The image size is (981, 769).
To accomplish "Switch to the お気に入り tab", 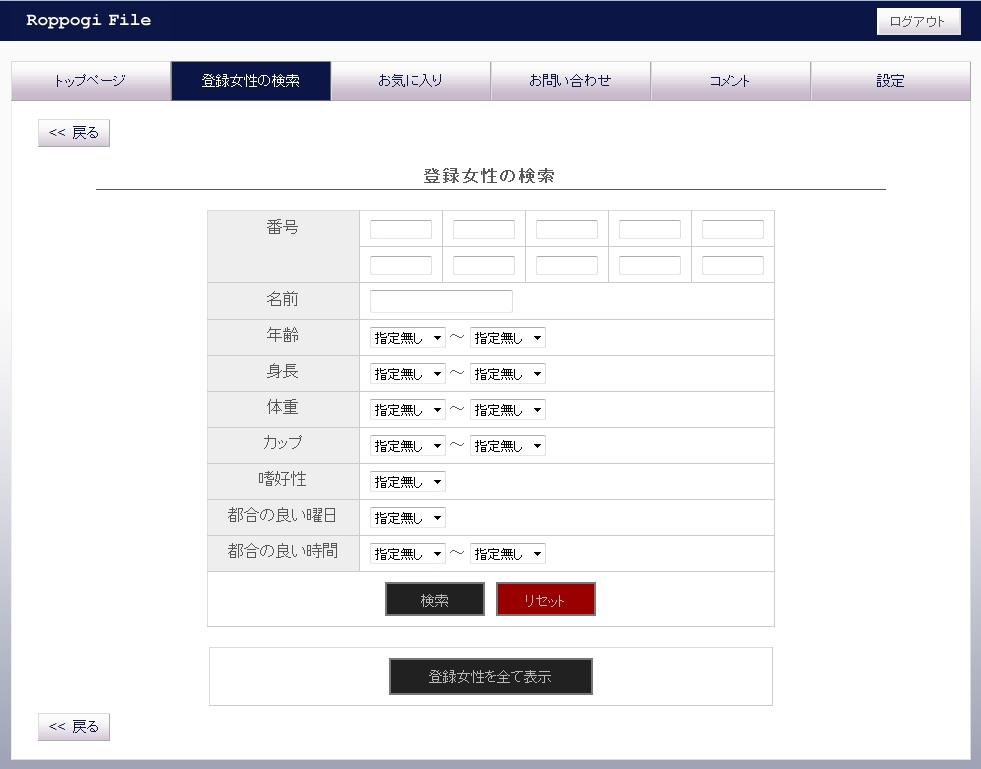I will 410,81.
